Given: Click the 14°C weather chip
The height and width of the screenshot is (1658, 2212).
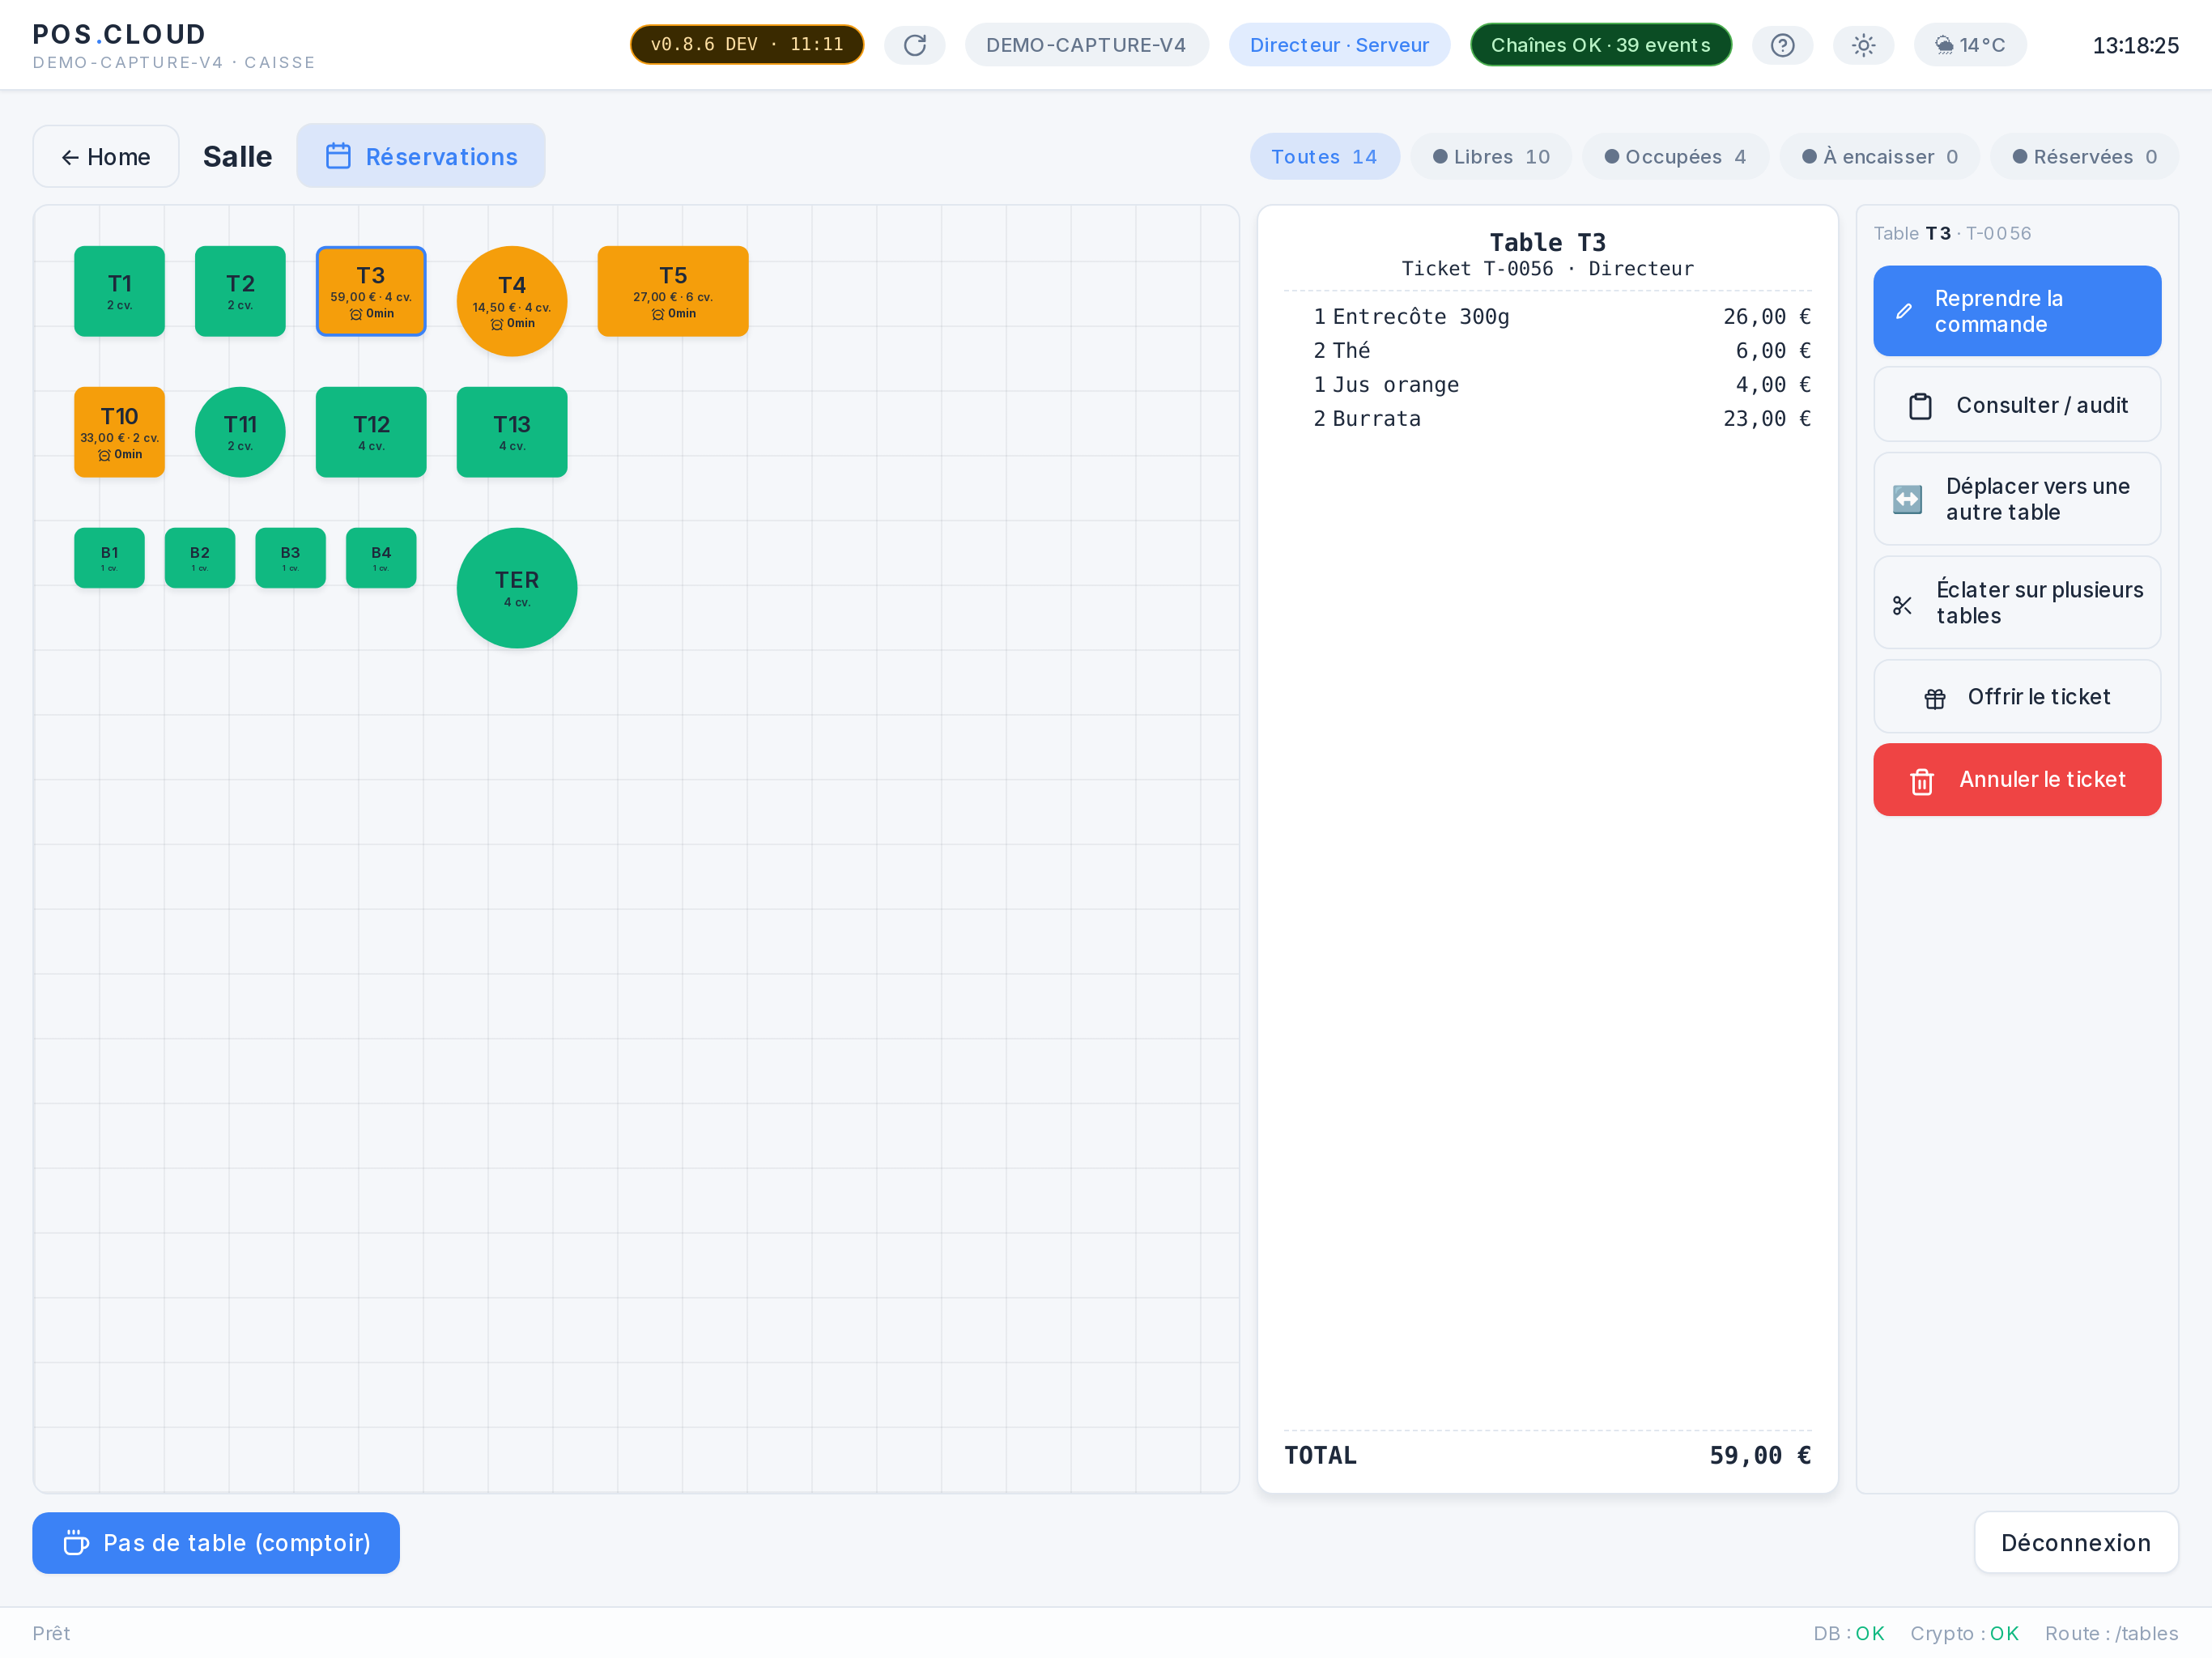Looking at the screenshot, I should pyautogui.click(x=1969, y=45).
